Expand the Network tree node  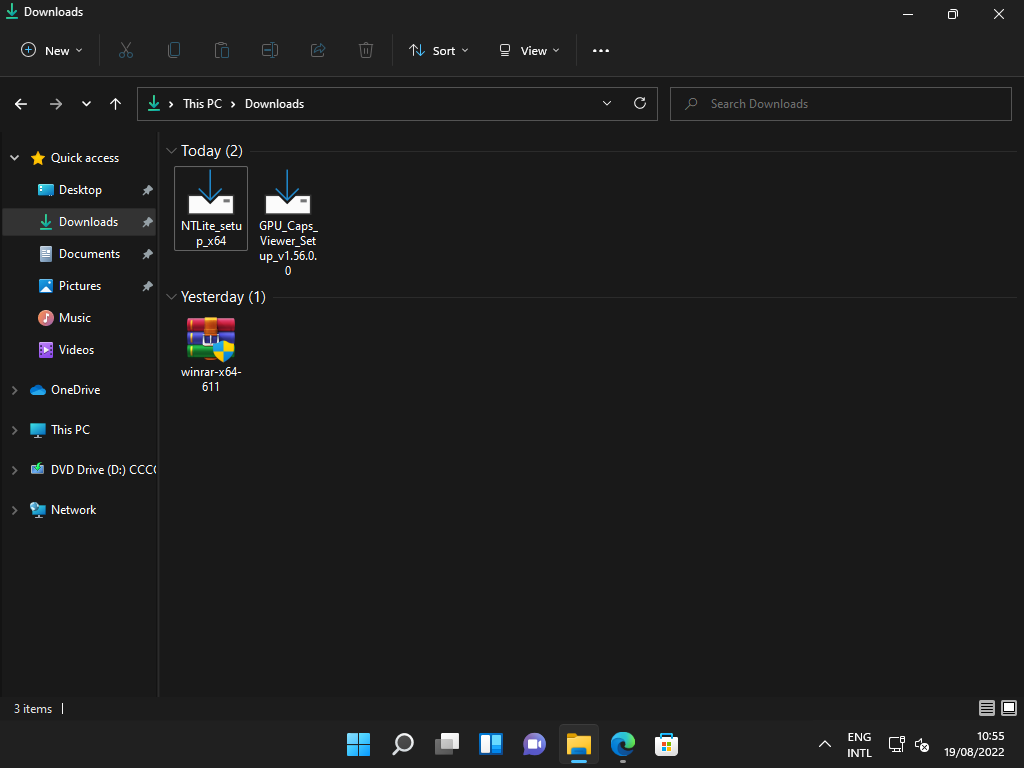point(14,510)
